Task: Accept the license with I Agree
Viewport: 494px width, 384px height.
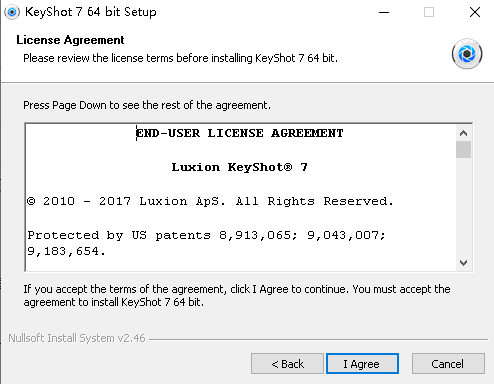Action: coord(362,364)
